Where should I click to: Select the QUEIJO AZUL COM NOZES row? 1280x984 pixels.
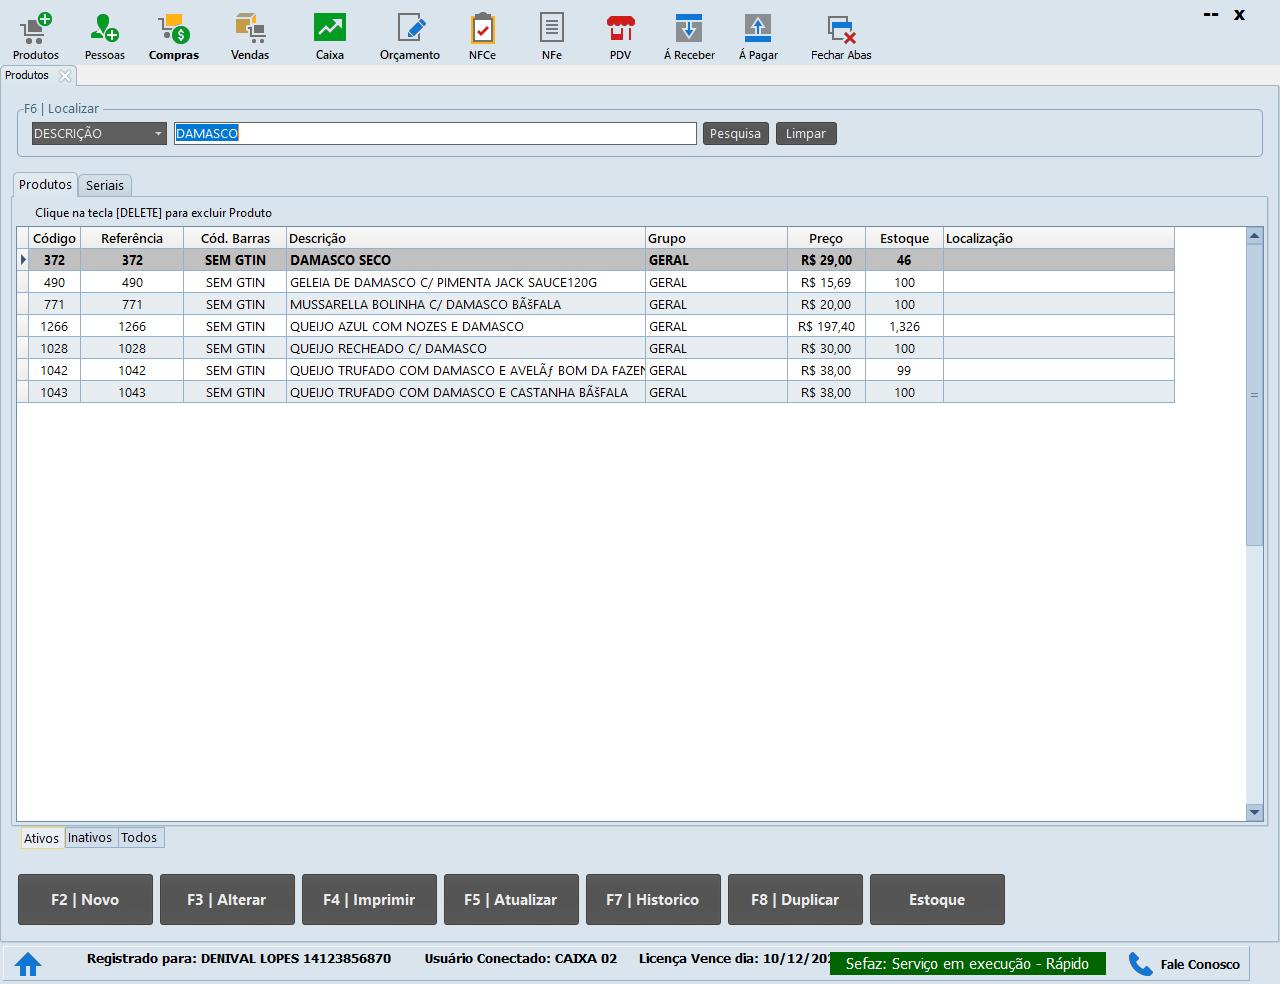pos(406,327)
